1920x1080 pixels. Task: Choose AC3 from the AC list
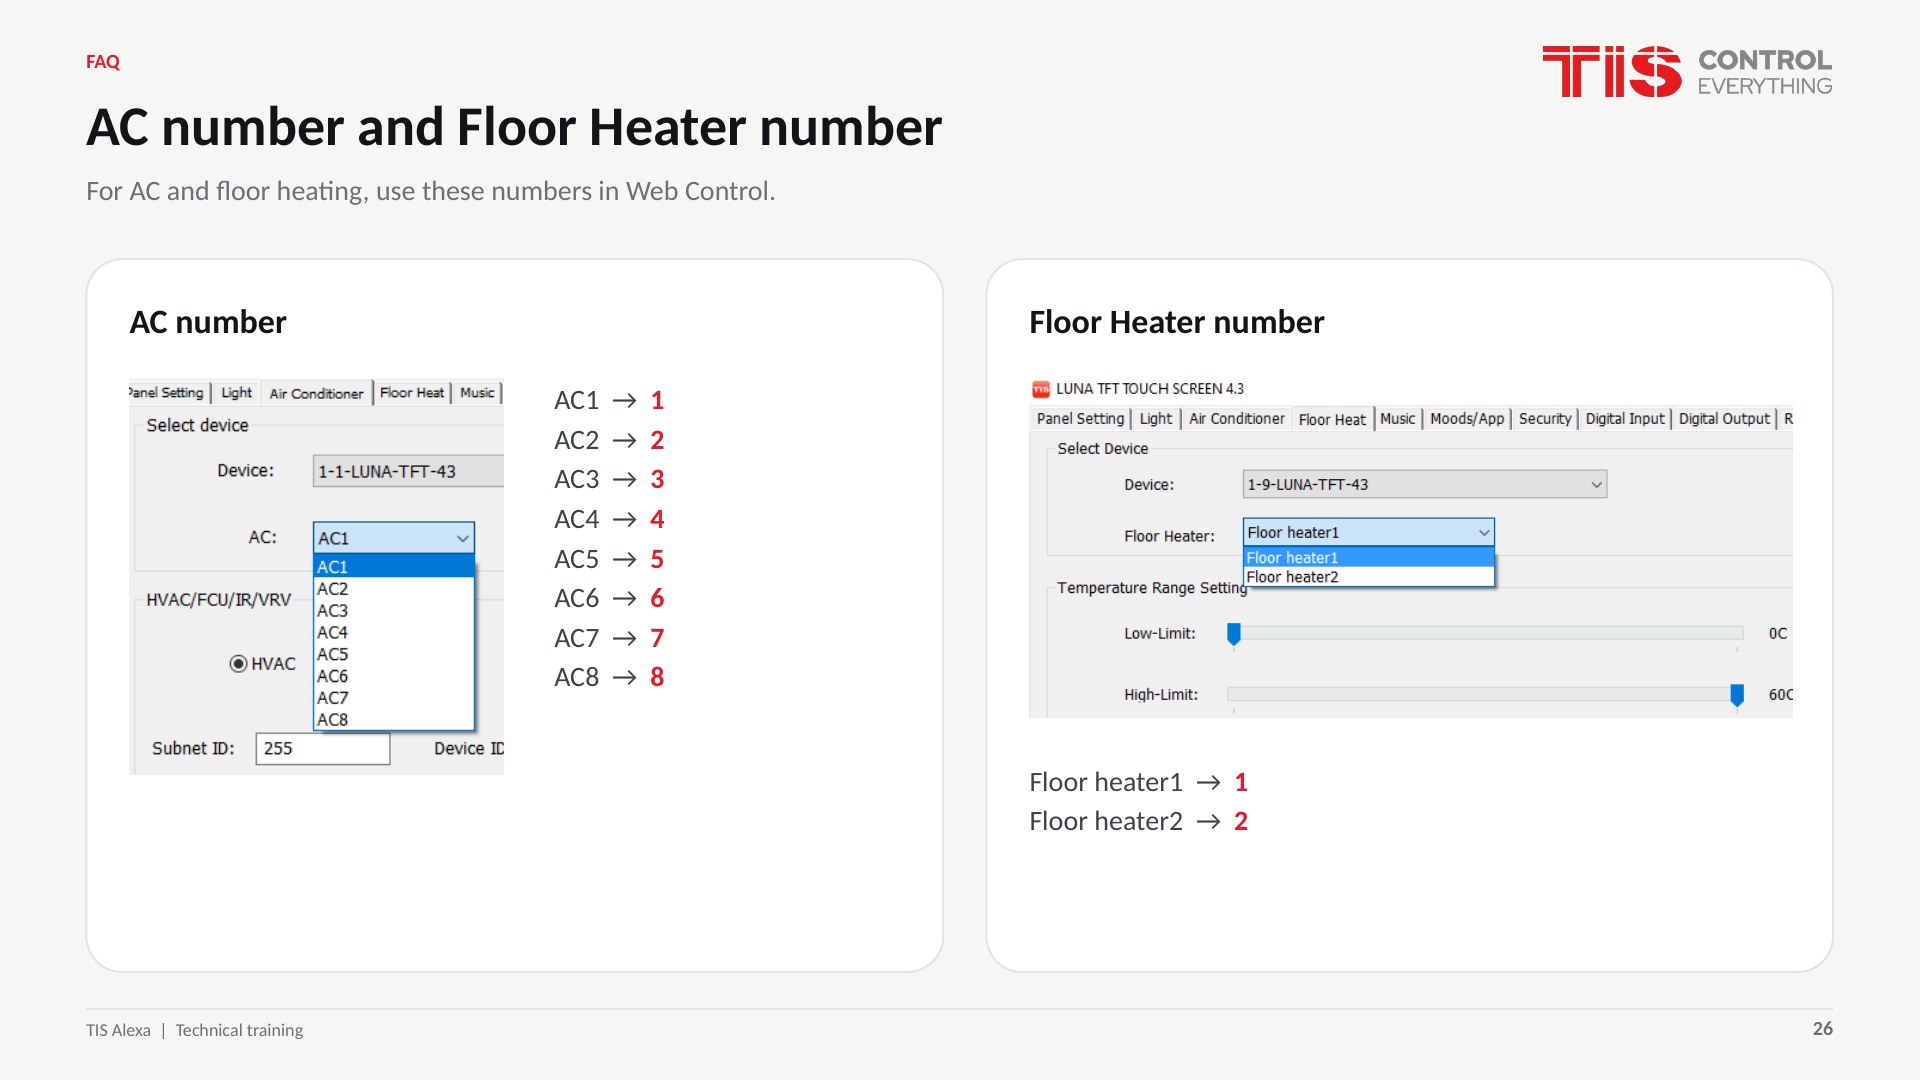click(393, 611)
